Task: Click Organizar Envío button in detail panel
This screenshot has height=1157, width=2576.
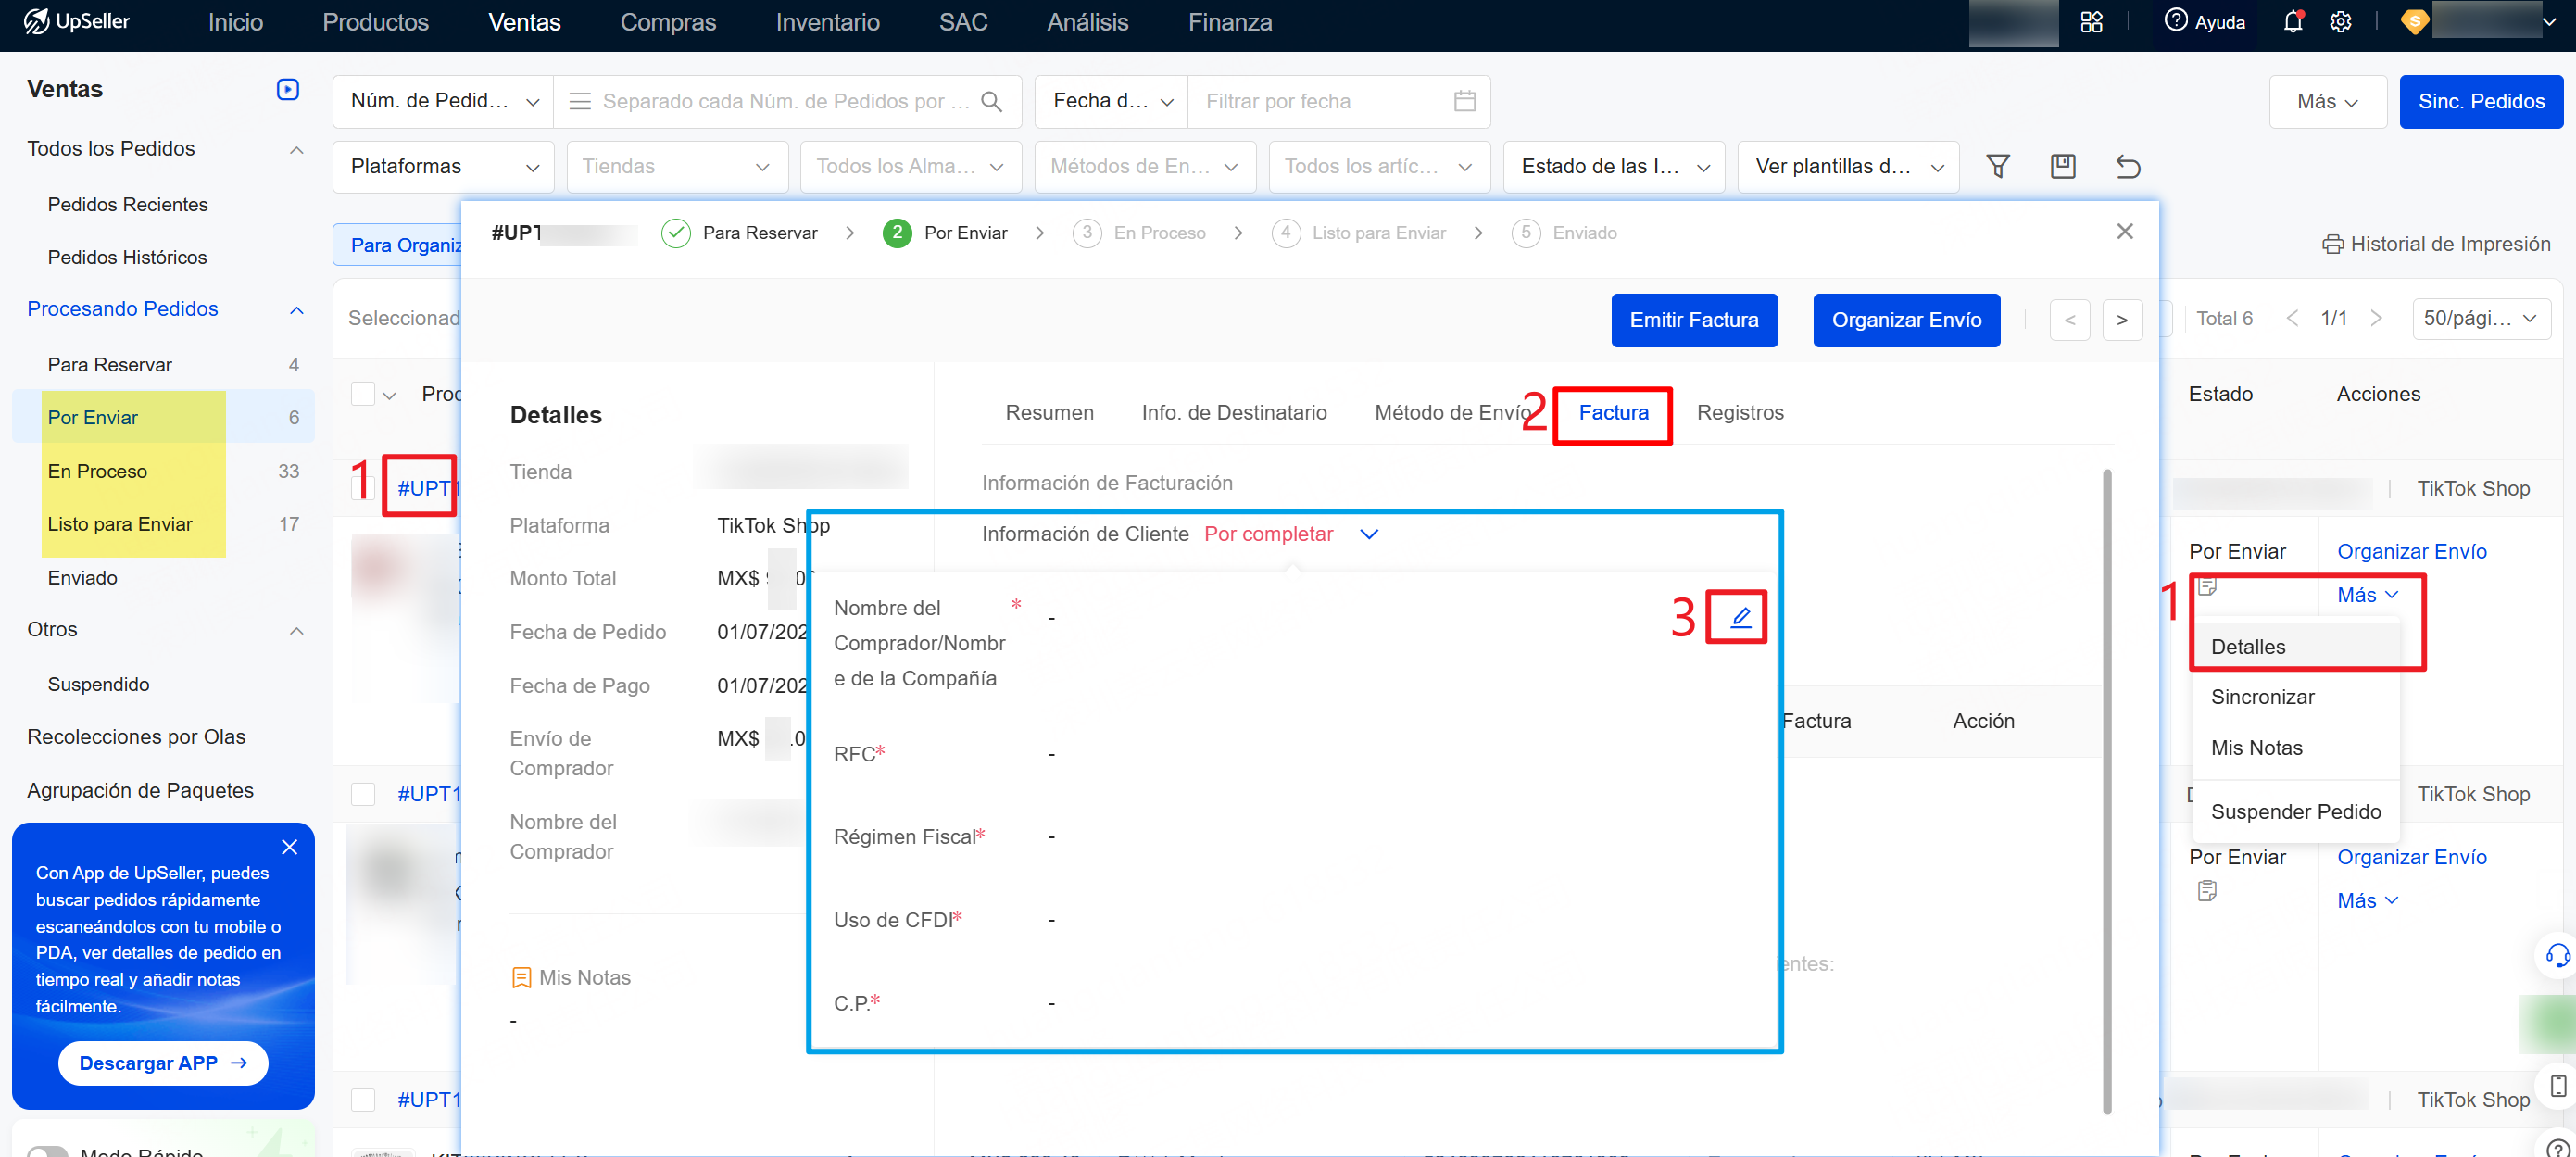Action: [1906, 320]
